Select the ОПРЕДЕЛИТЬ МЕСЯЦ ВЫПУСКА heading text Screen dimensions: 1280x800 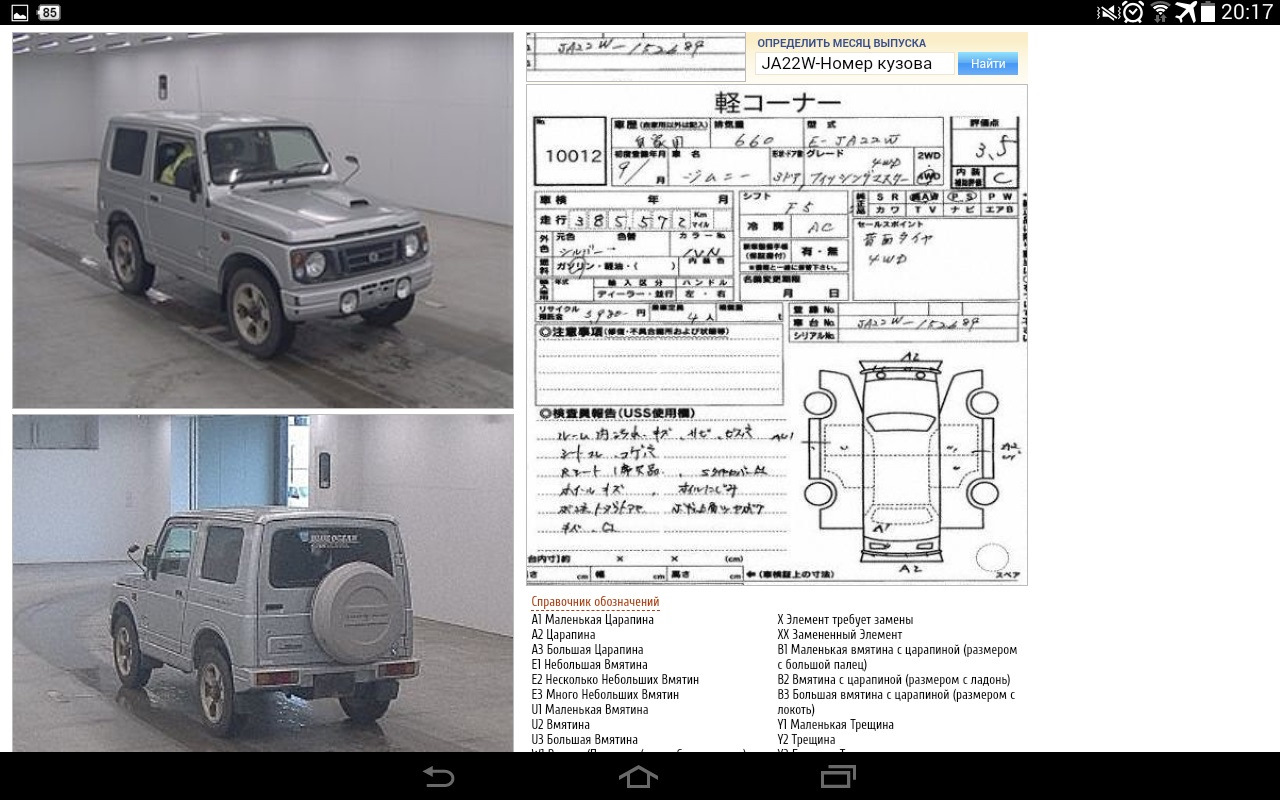pos(841,43)
